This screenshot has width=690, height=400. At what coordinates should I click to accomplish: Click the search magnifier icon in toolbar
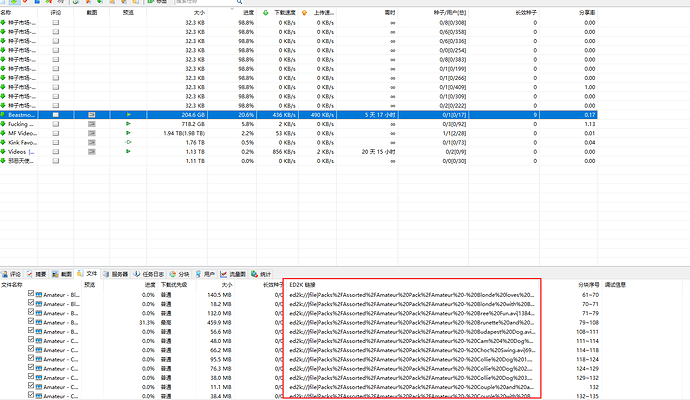239,2
